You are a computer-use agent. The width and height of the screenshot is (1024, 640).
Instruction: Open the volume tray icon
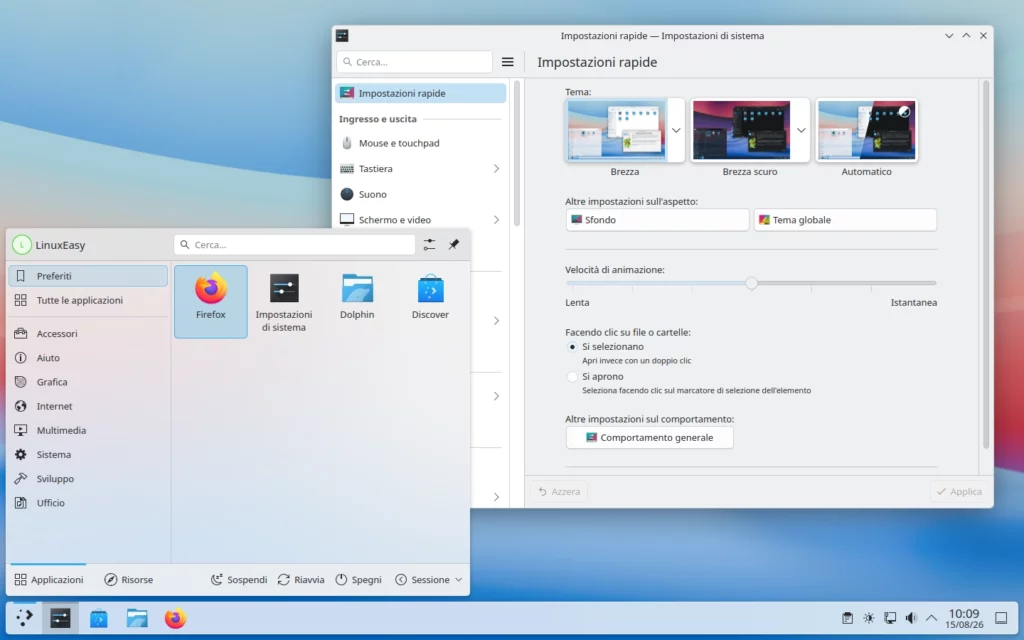[911, 618]
